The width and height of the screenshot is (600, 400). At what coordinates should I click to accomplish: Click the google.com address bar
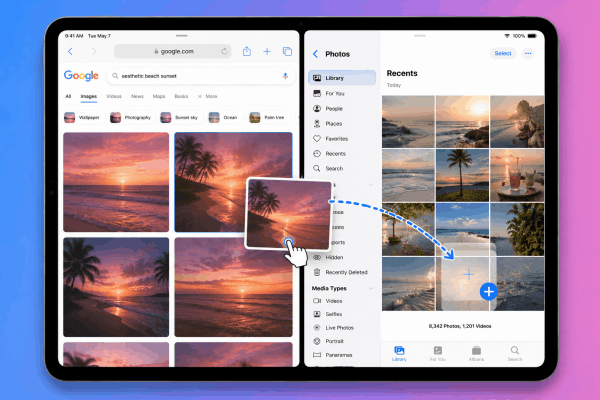coord(173,51)
